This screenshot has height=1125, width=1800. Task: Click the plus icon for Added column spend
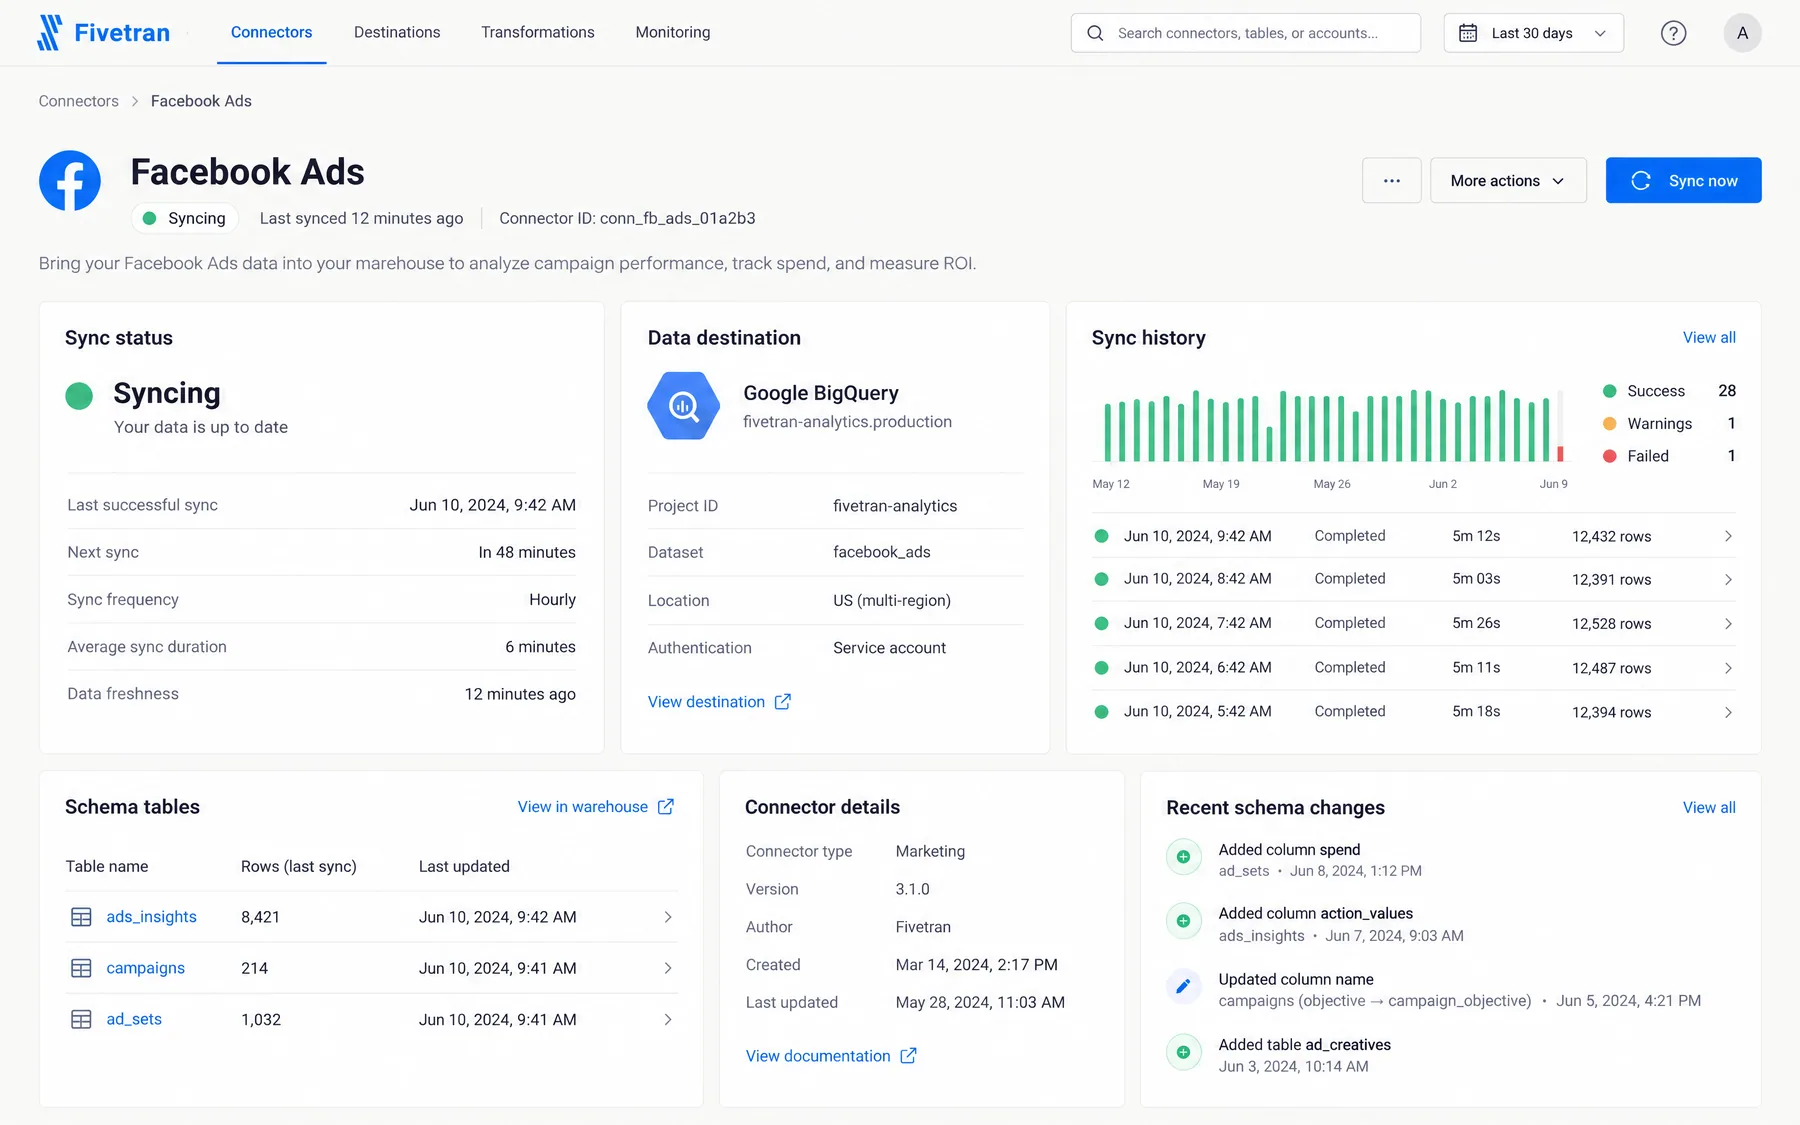click(x=1184, y=857)
